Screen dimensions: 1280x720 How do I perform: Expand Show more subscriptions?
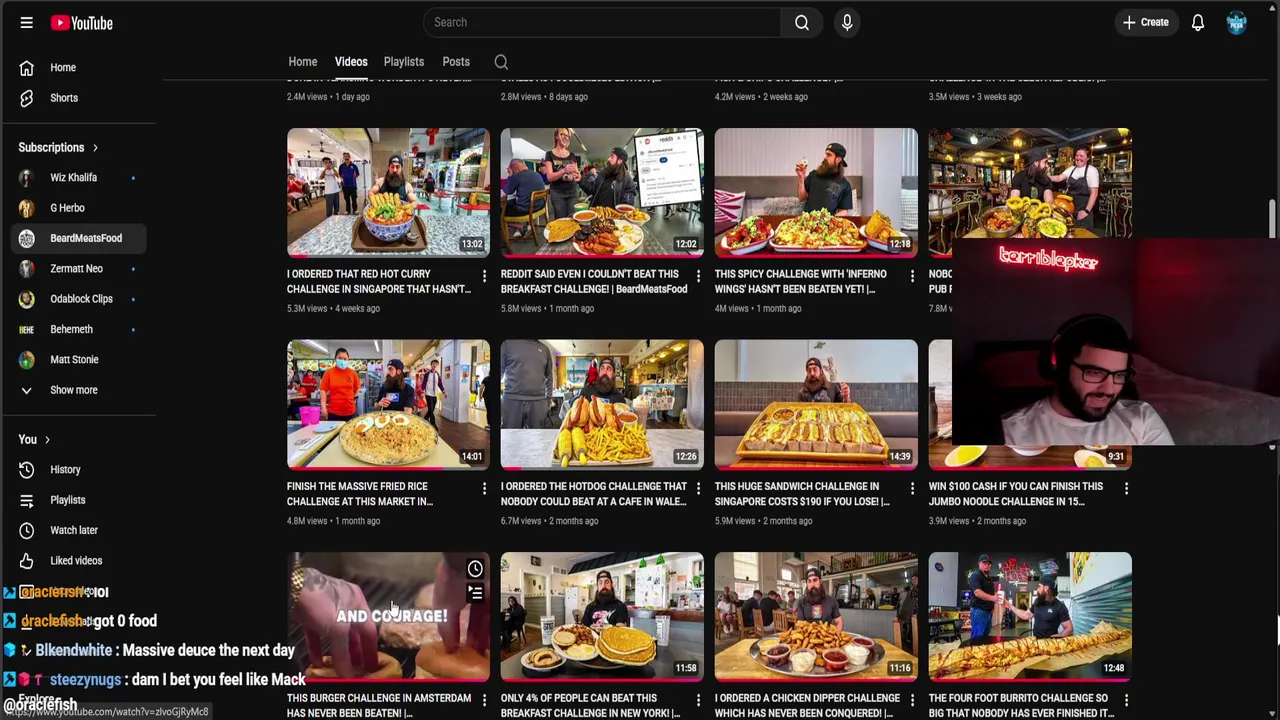[x=80, y=390]
